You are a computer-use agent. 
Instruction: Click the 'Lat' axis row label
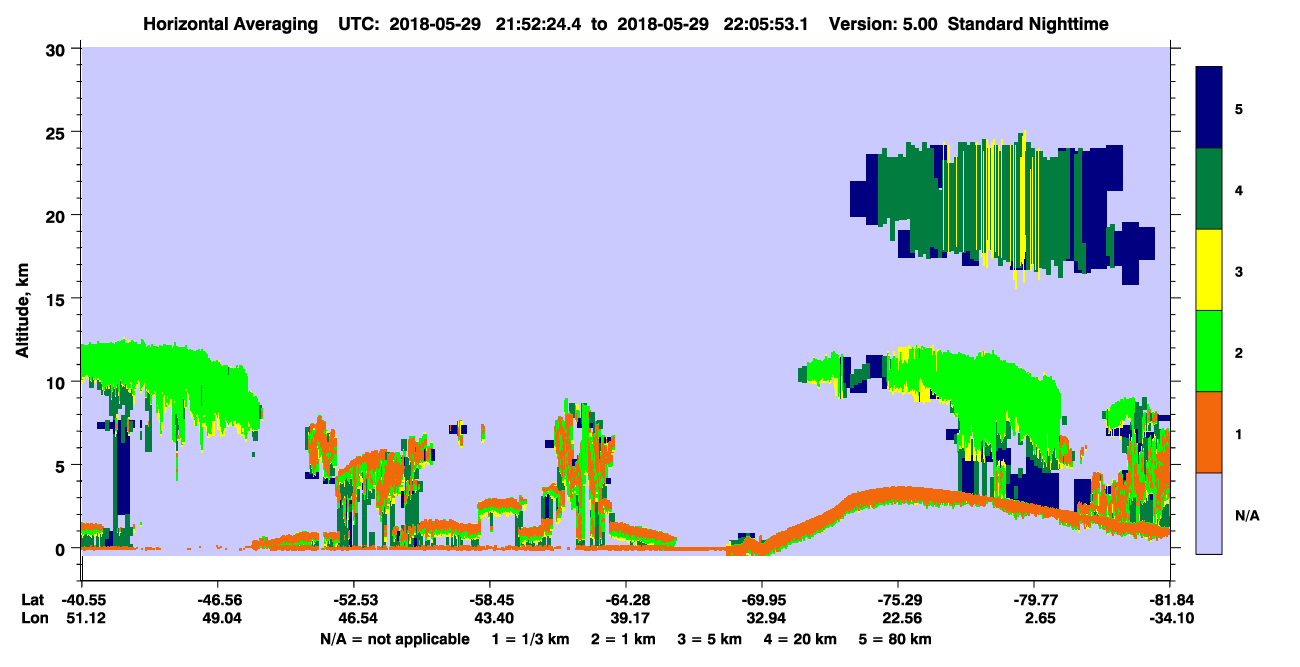tap(32, 600)
